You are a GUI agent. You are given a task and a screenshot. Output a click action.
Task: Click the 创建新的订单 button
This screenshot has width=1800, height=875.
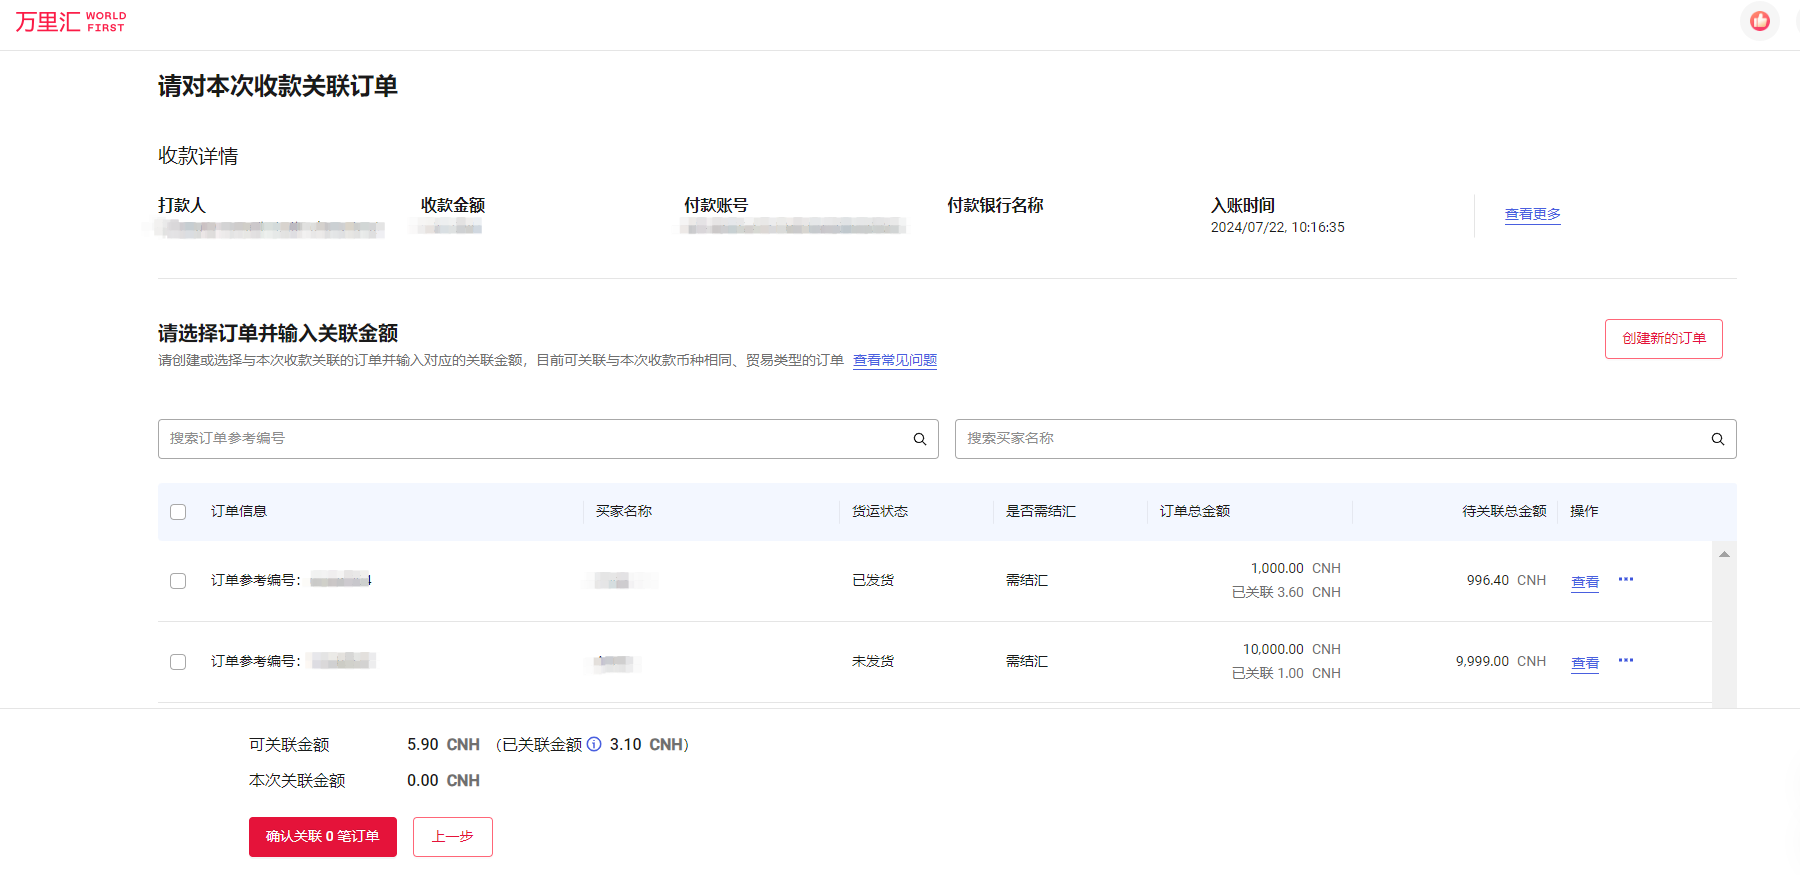point(1663,339)
